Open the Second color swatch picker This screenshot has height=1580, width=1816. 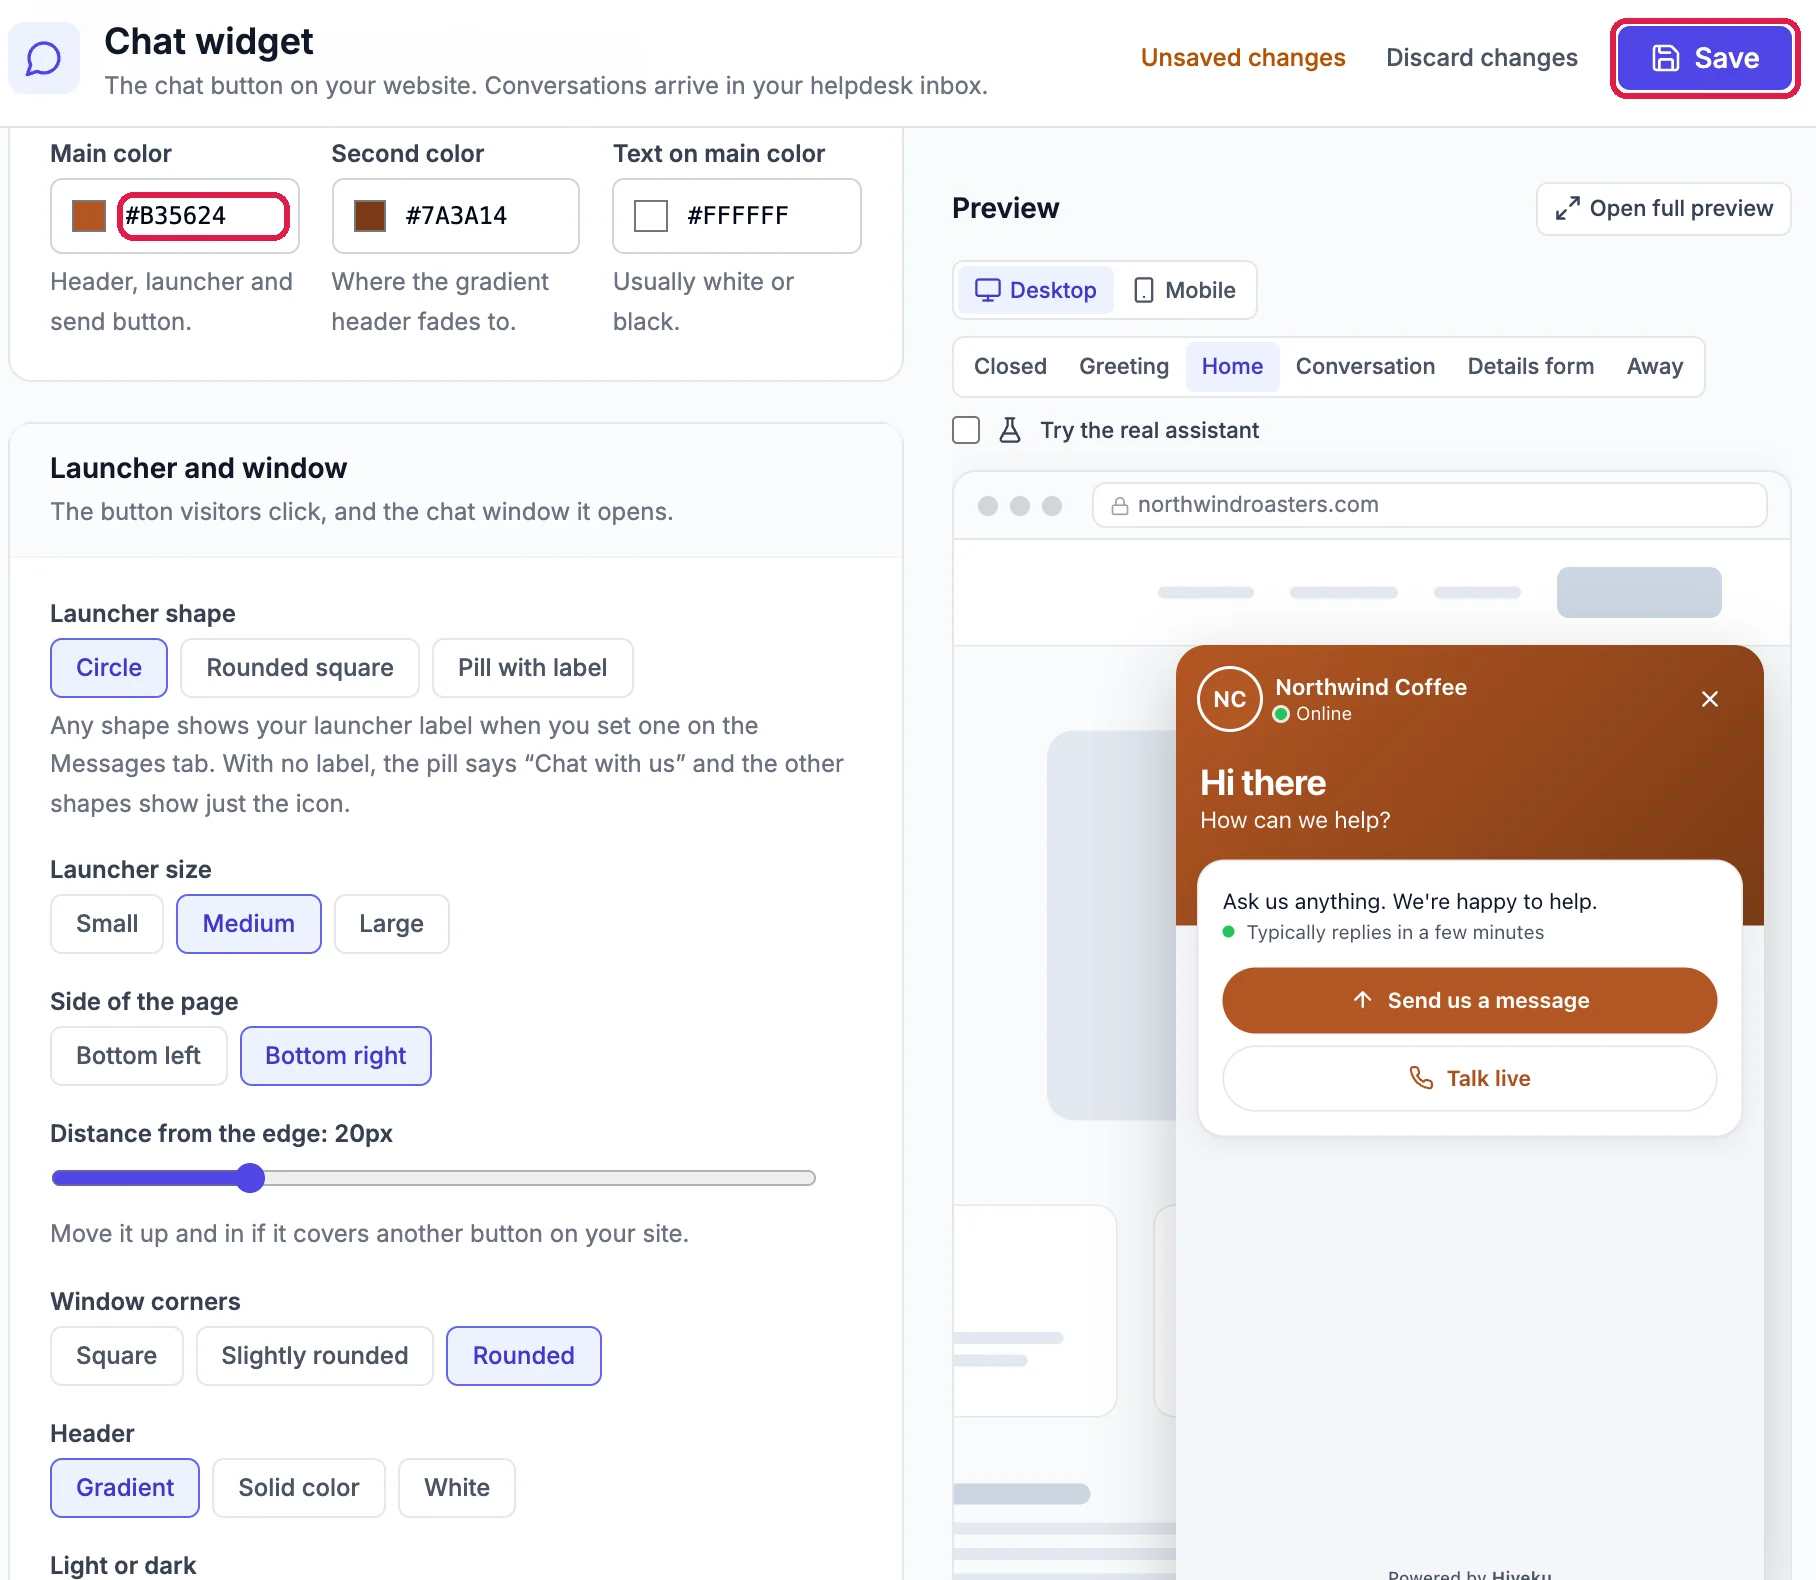pyautogui.click(x=370, y=216)
